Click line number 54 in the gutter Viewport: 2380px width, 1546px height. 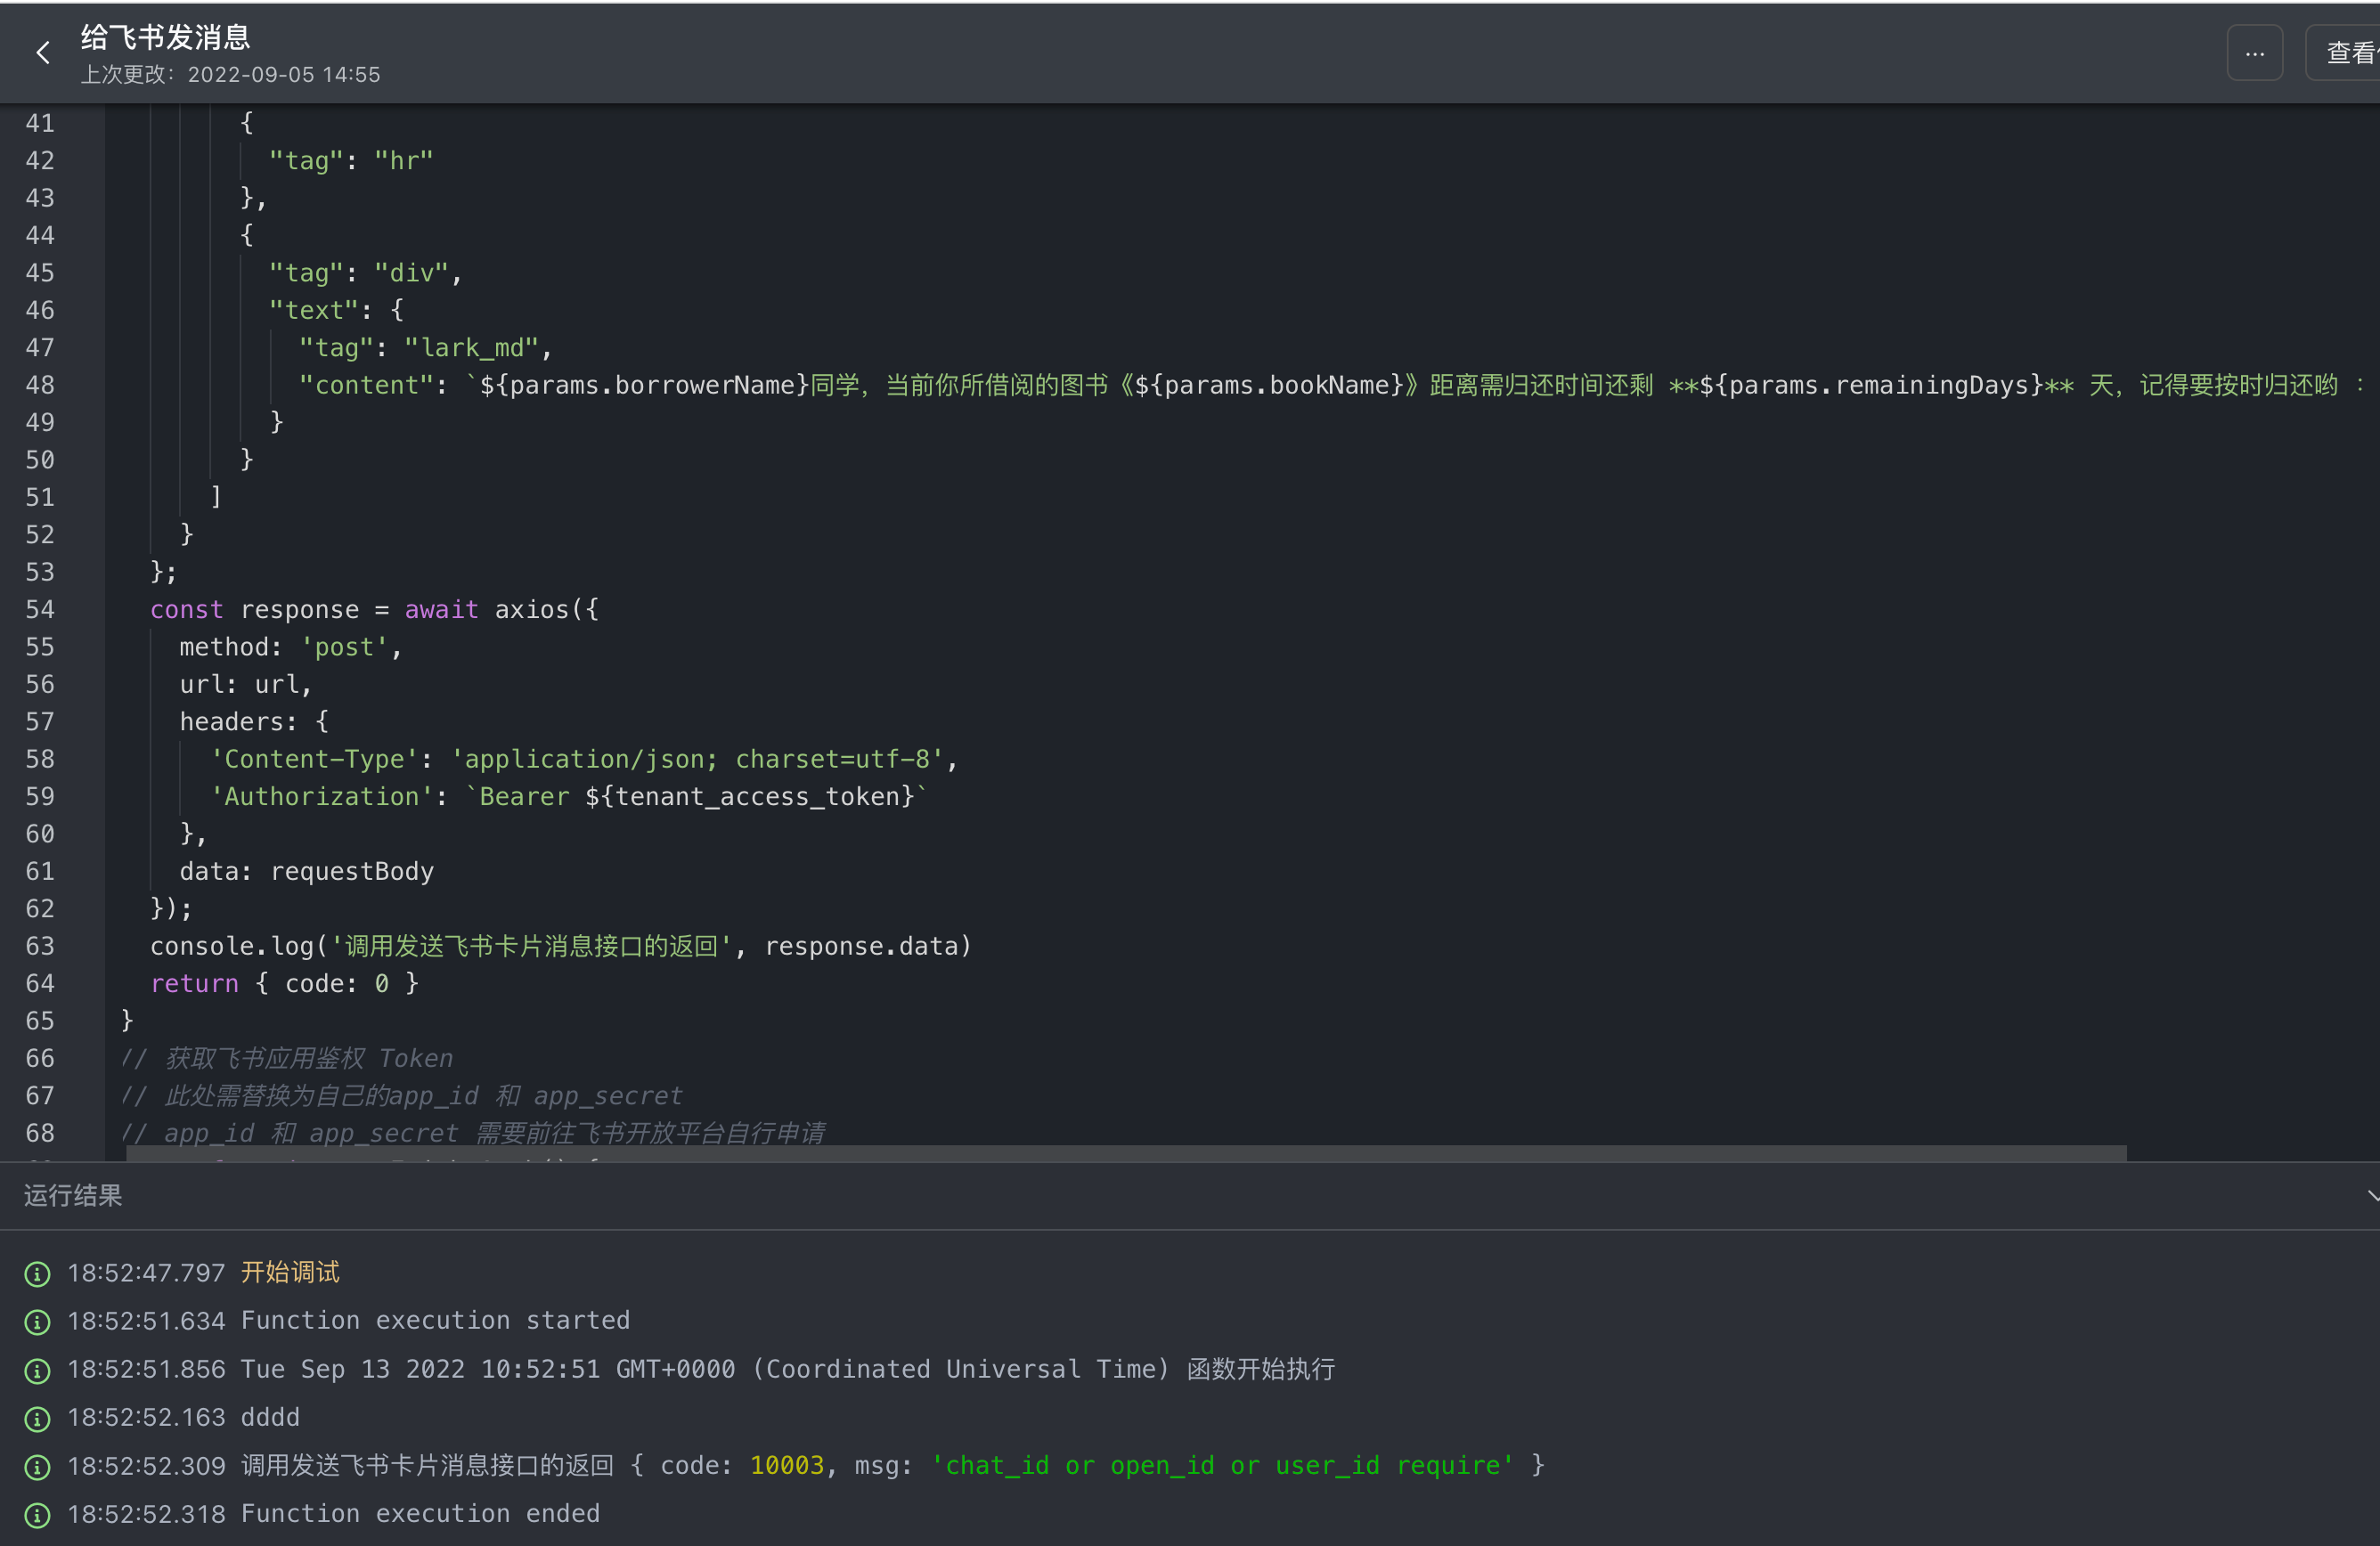(x=40, y=609)
